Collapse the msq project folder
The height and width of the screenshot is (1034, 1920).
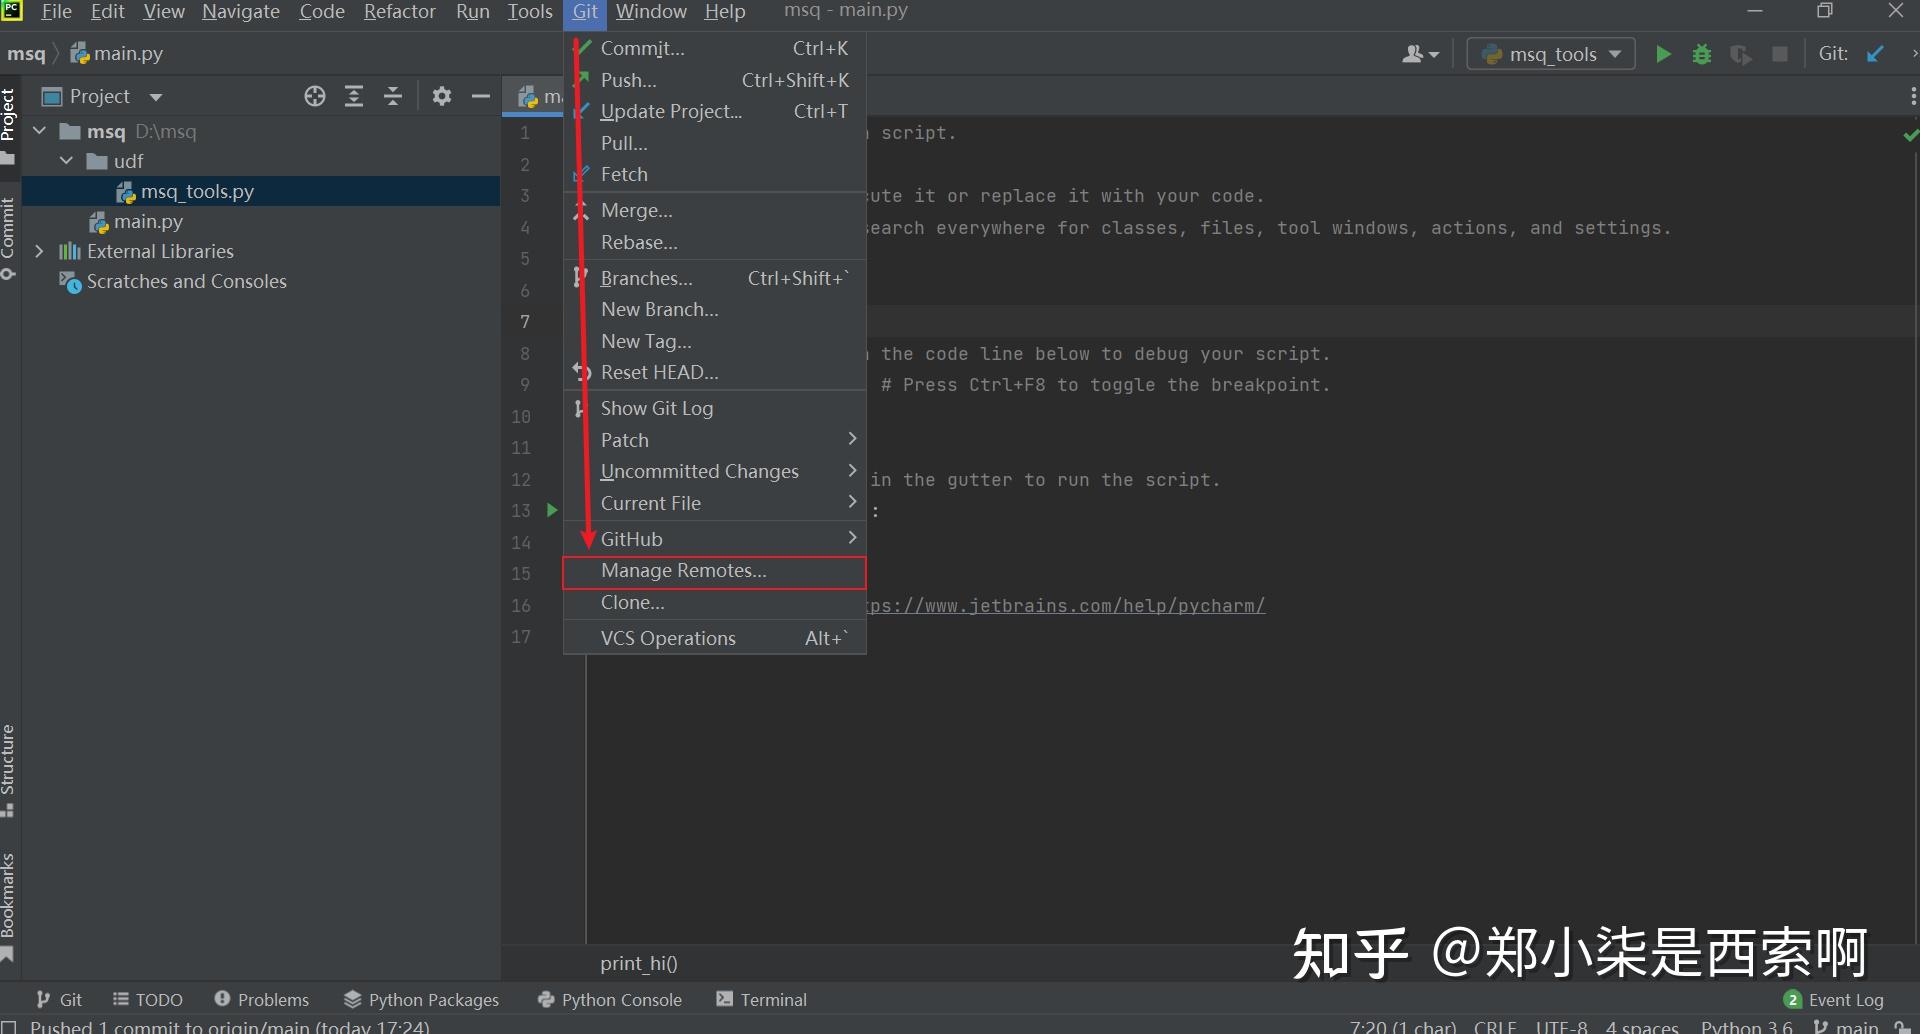[39, 131]
